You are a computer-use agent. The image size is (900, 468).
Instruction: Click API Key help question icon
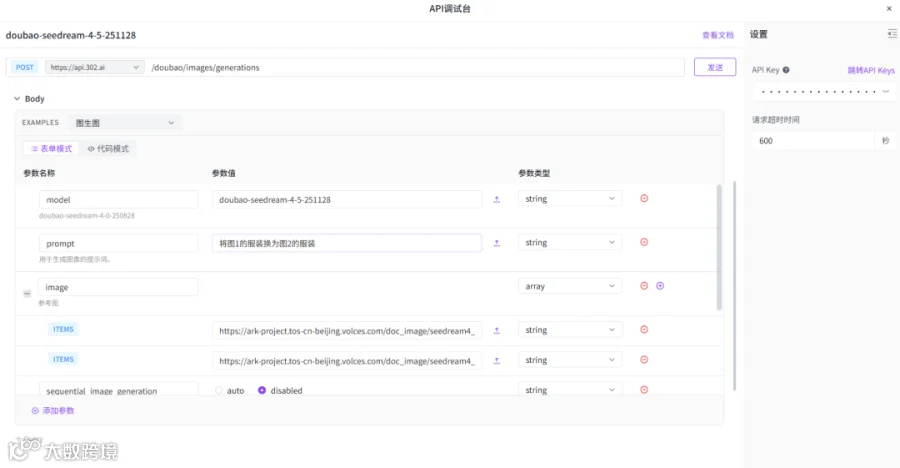pyautogui.click(x=786, y=70)
